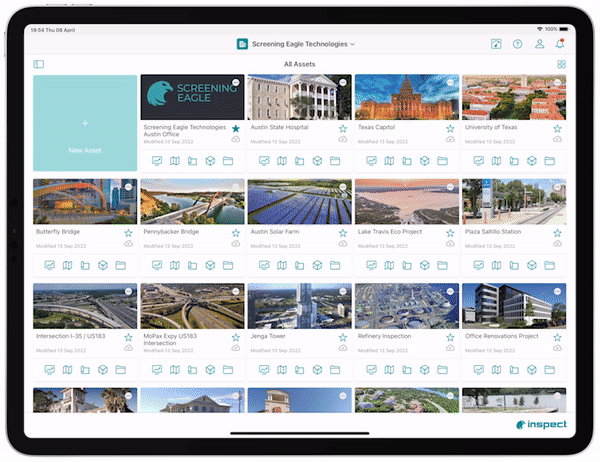Click the All Assets heading
The image size is (600, 462).
(300, 64)
